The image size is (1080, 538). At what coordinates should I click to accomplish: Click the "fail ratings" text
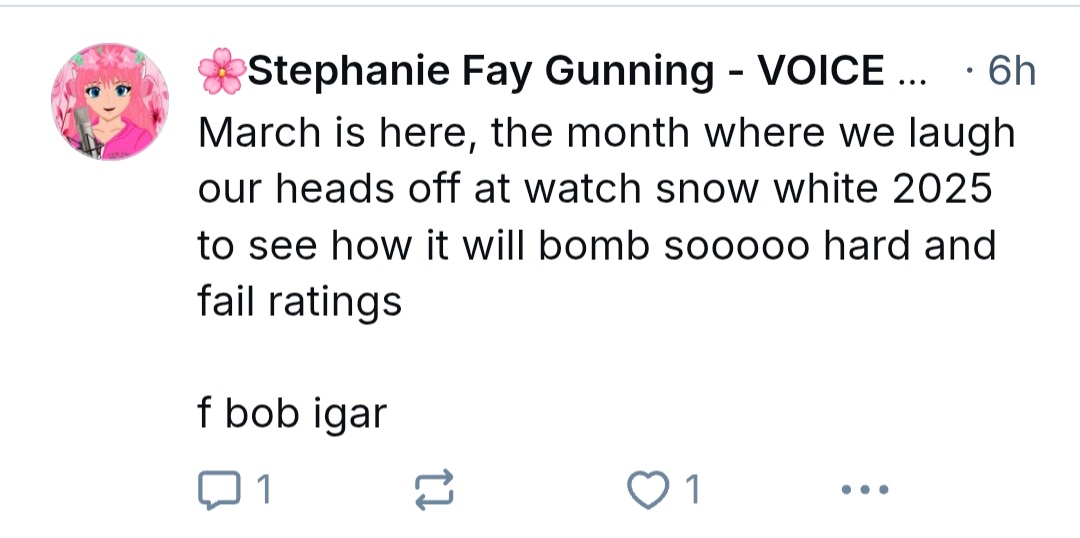[300, 300]
